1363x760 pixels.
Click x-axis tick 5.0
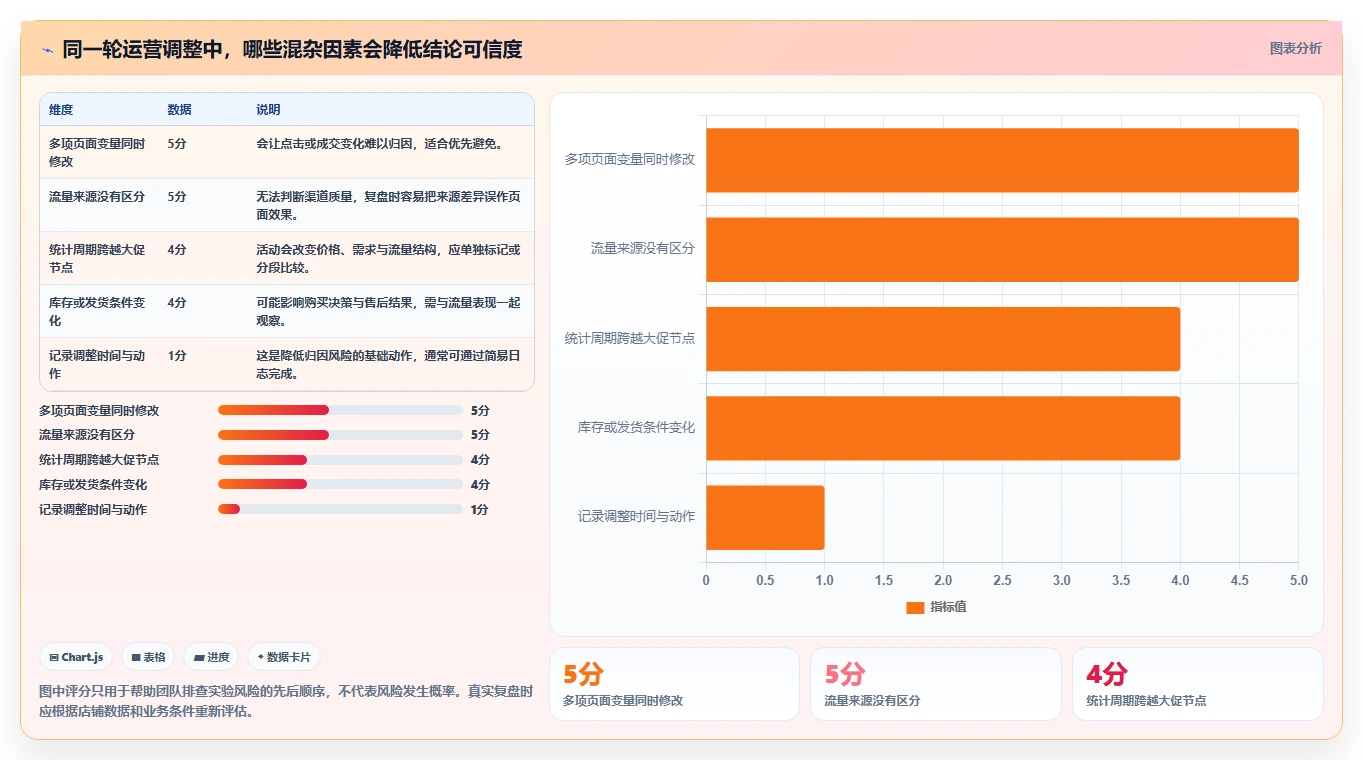click(x=1299, y=580)
